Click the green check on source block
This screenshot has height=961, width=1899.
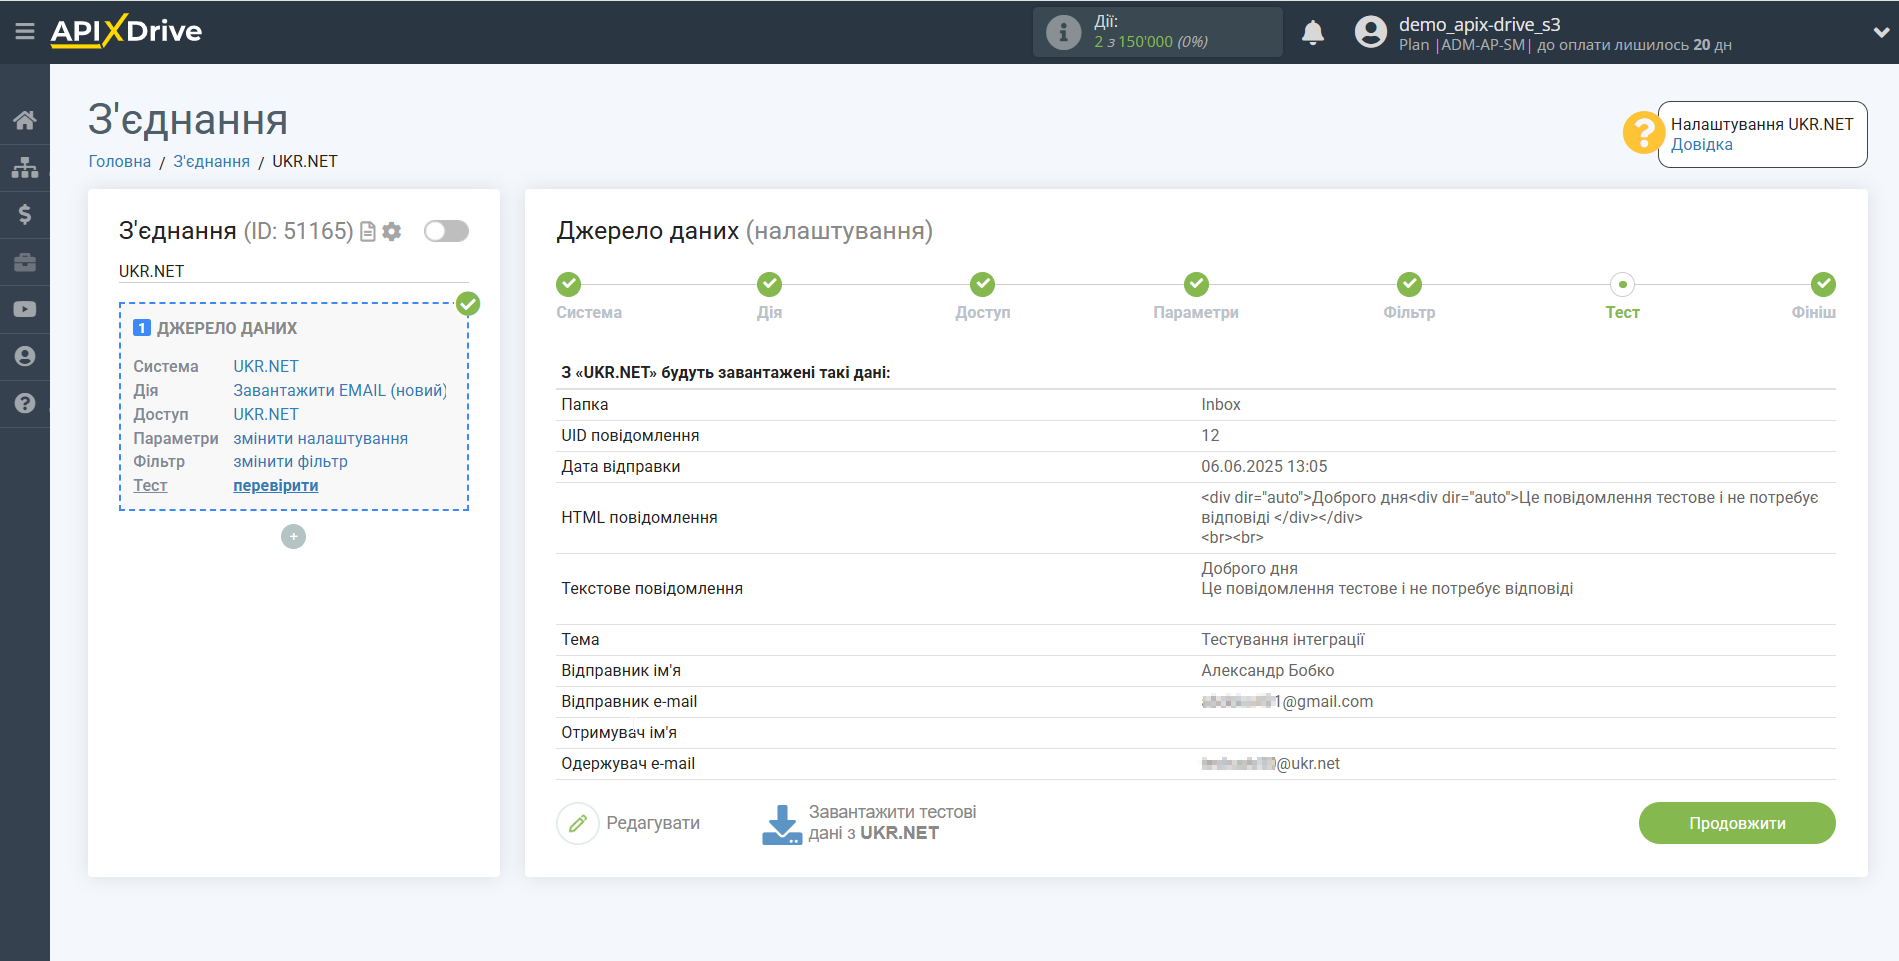pos(468,304)
